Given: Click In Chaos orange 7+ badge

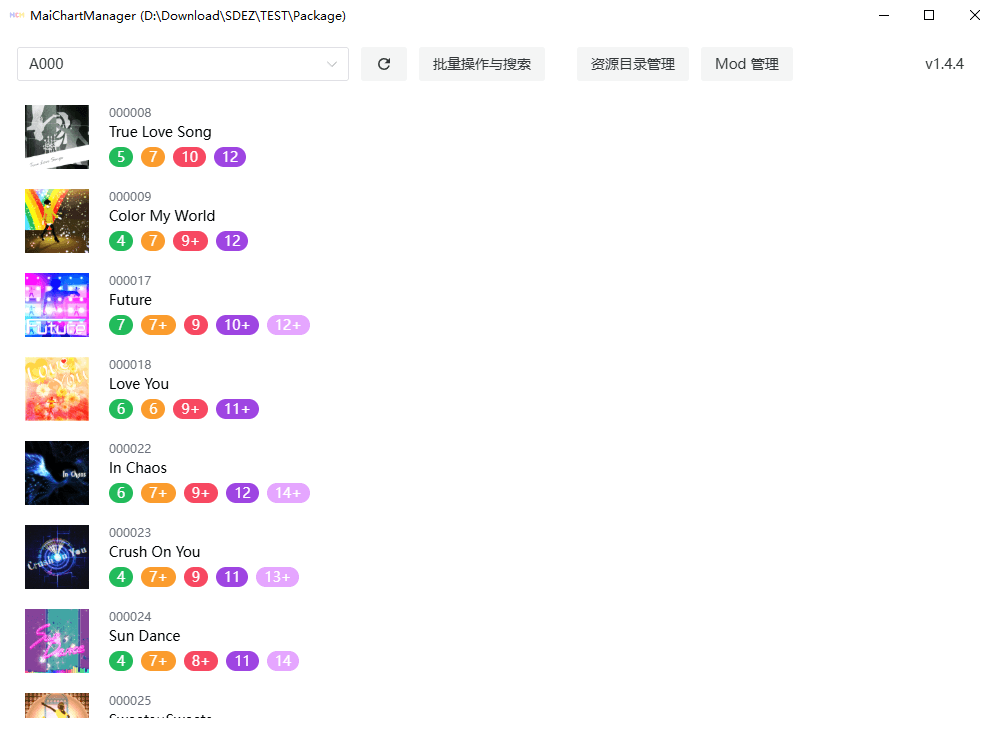Looking at the screenshot, I should tap(158, 493).
